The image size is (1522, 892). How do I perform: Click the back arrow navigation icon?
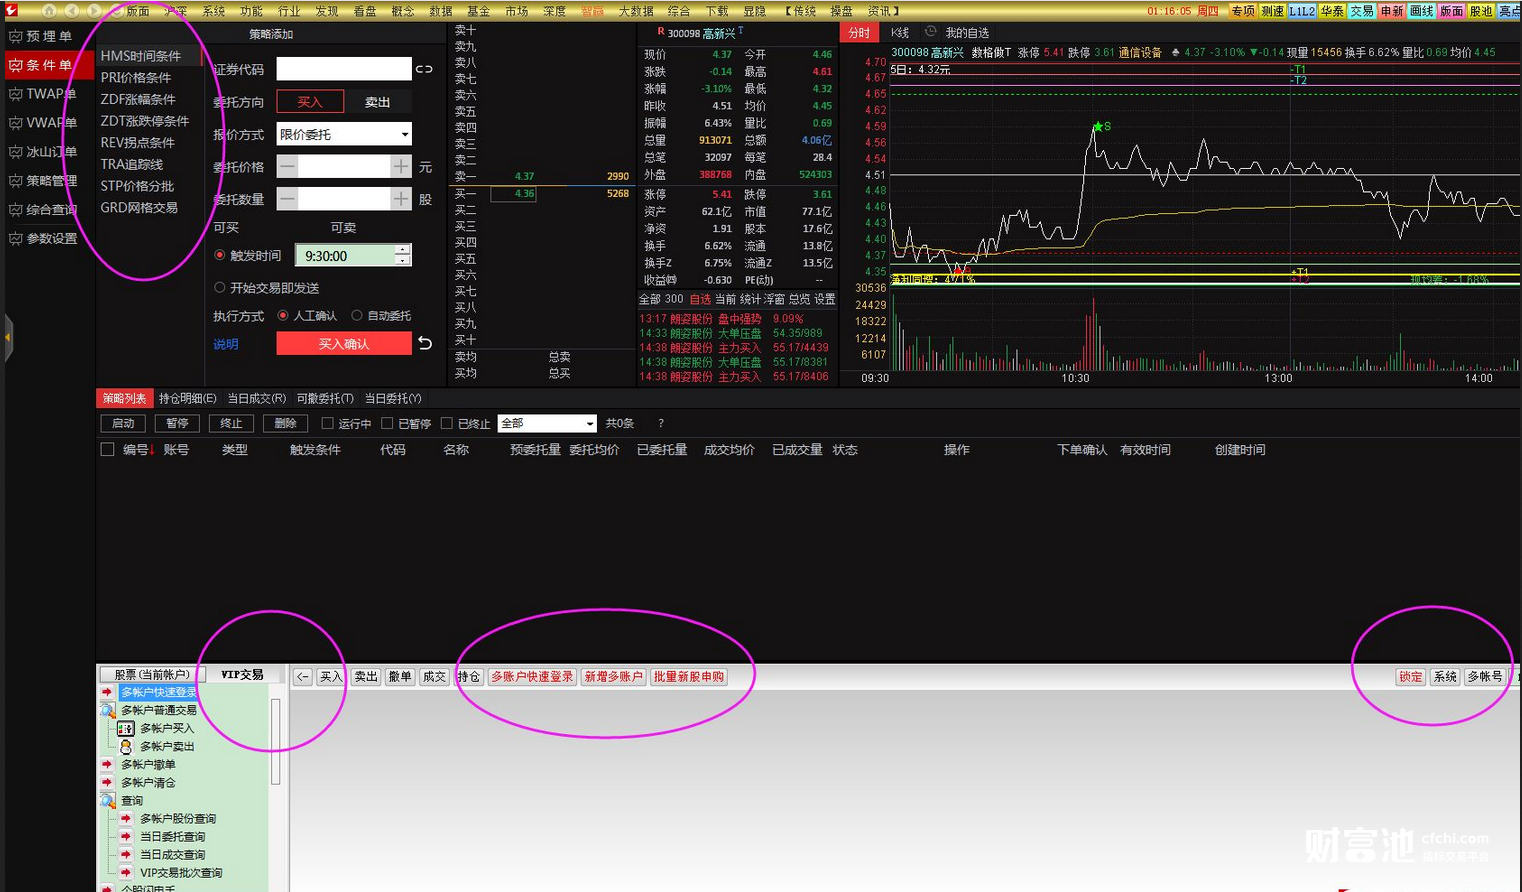point(71,10)
